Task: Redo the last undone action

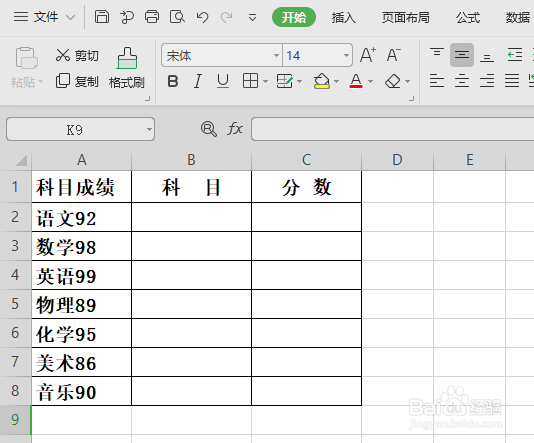Action: click(226, 17)
